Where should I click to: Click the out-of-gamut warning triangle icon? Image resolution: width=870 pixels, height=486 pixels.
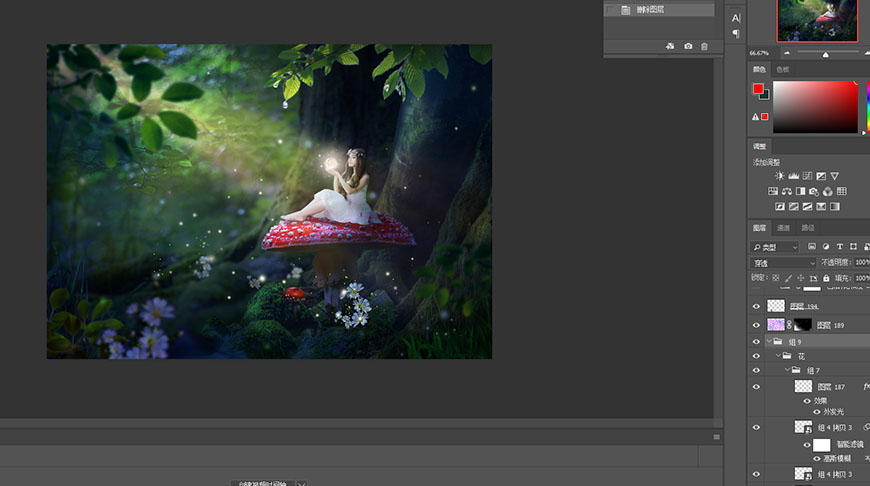(x=755, y=117)
